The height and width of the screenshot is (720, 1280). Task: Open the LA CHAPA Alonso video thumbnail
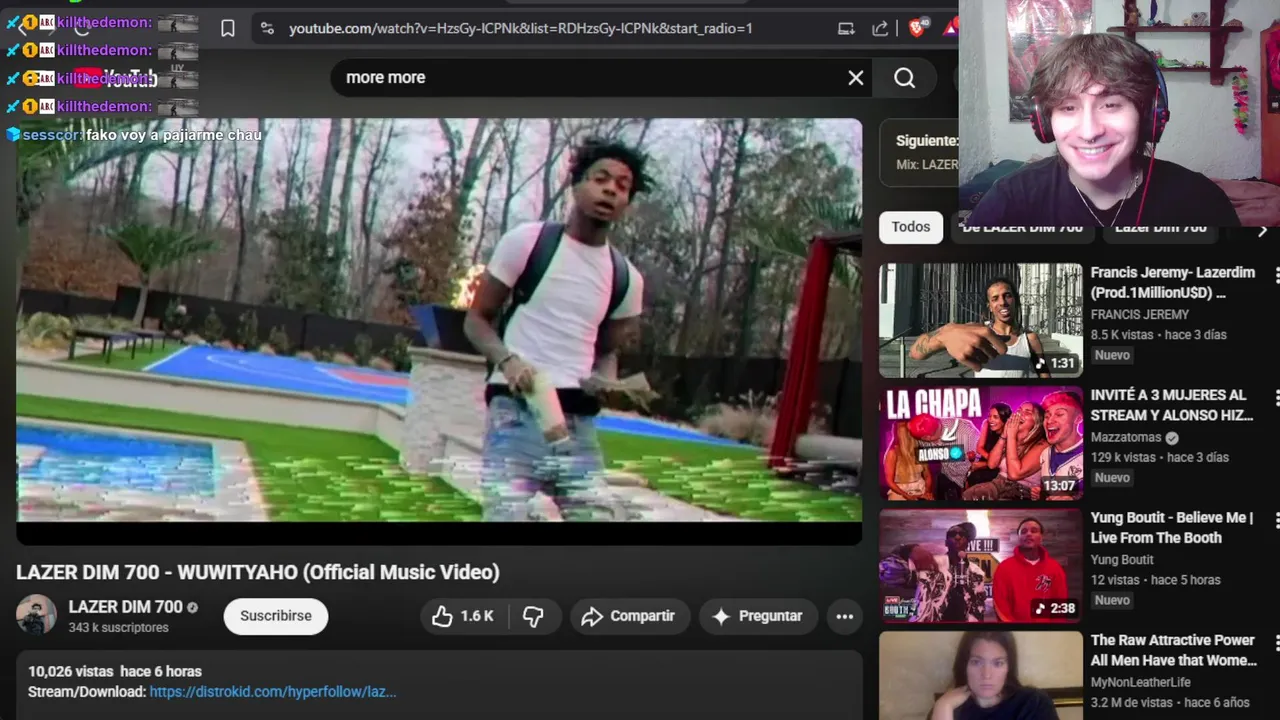tap(981, 443)
